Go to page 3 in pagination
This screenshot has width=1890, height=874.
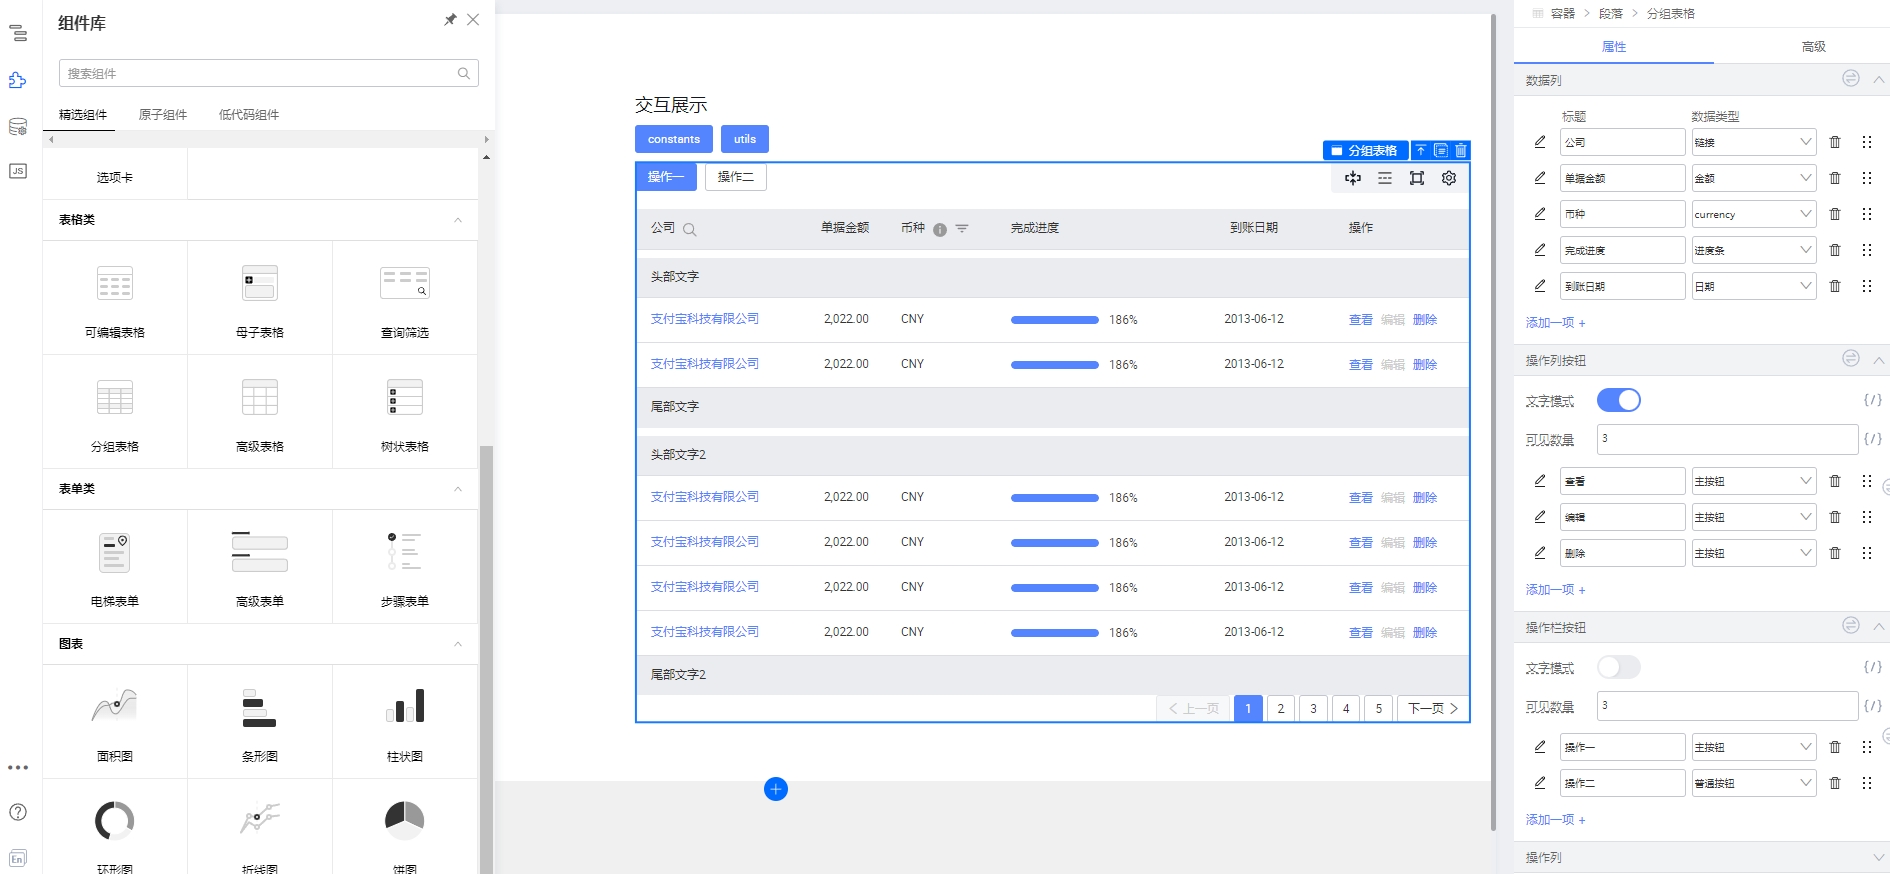click(1313, 708)
